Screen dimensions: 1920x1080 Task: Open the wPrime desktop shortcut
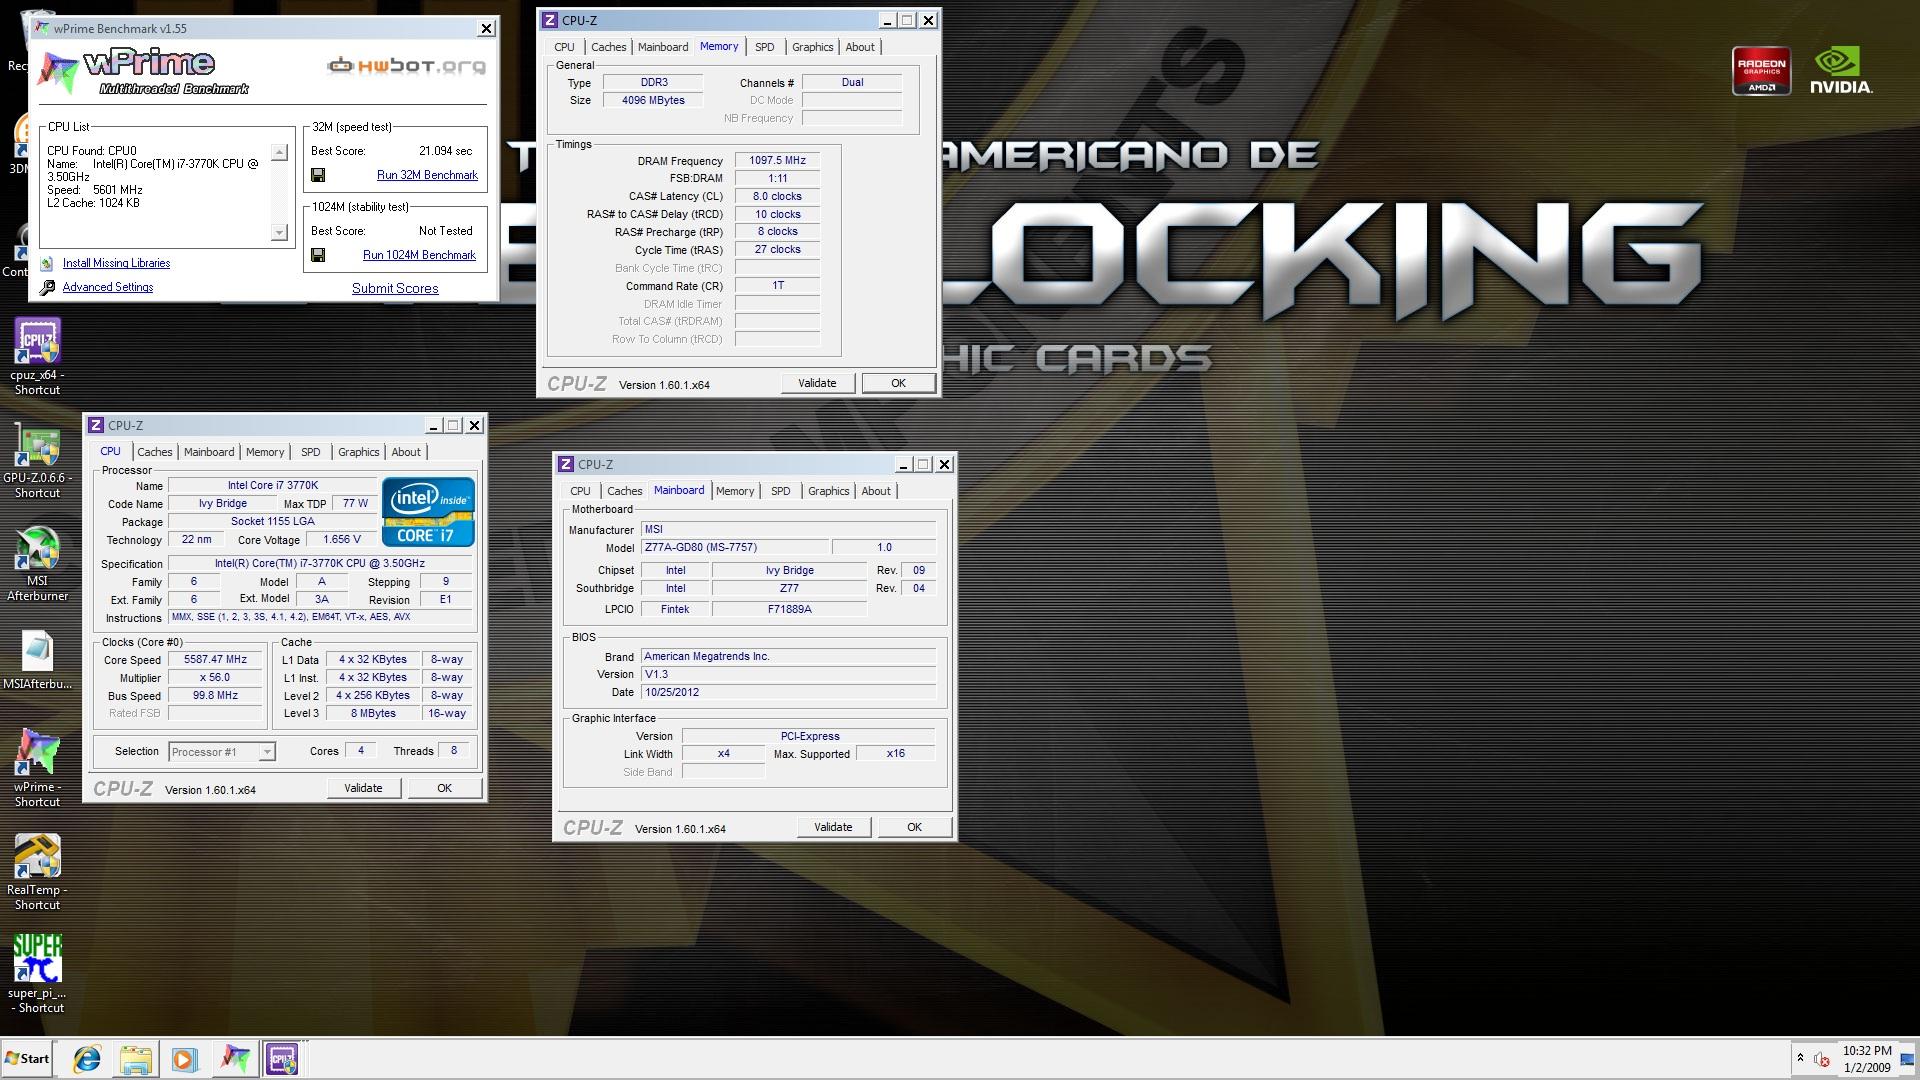(x=37, y=767)
